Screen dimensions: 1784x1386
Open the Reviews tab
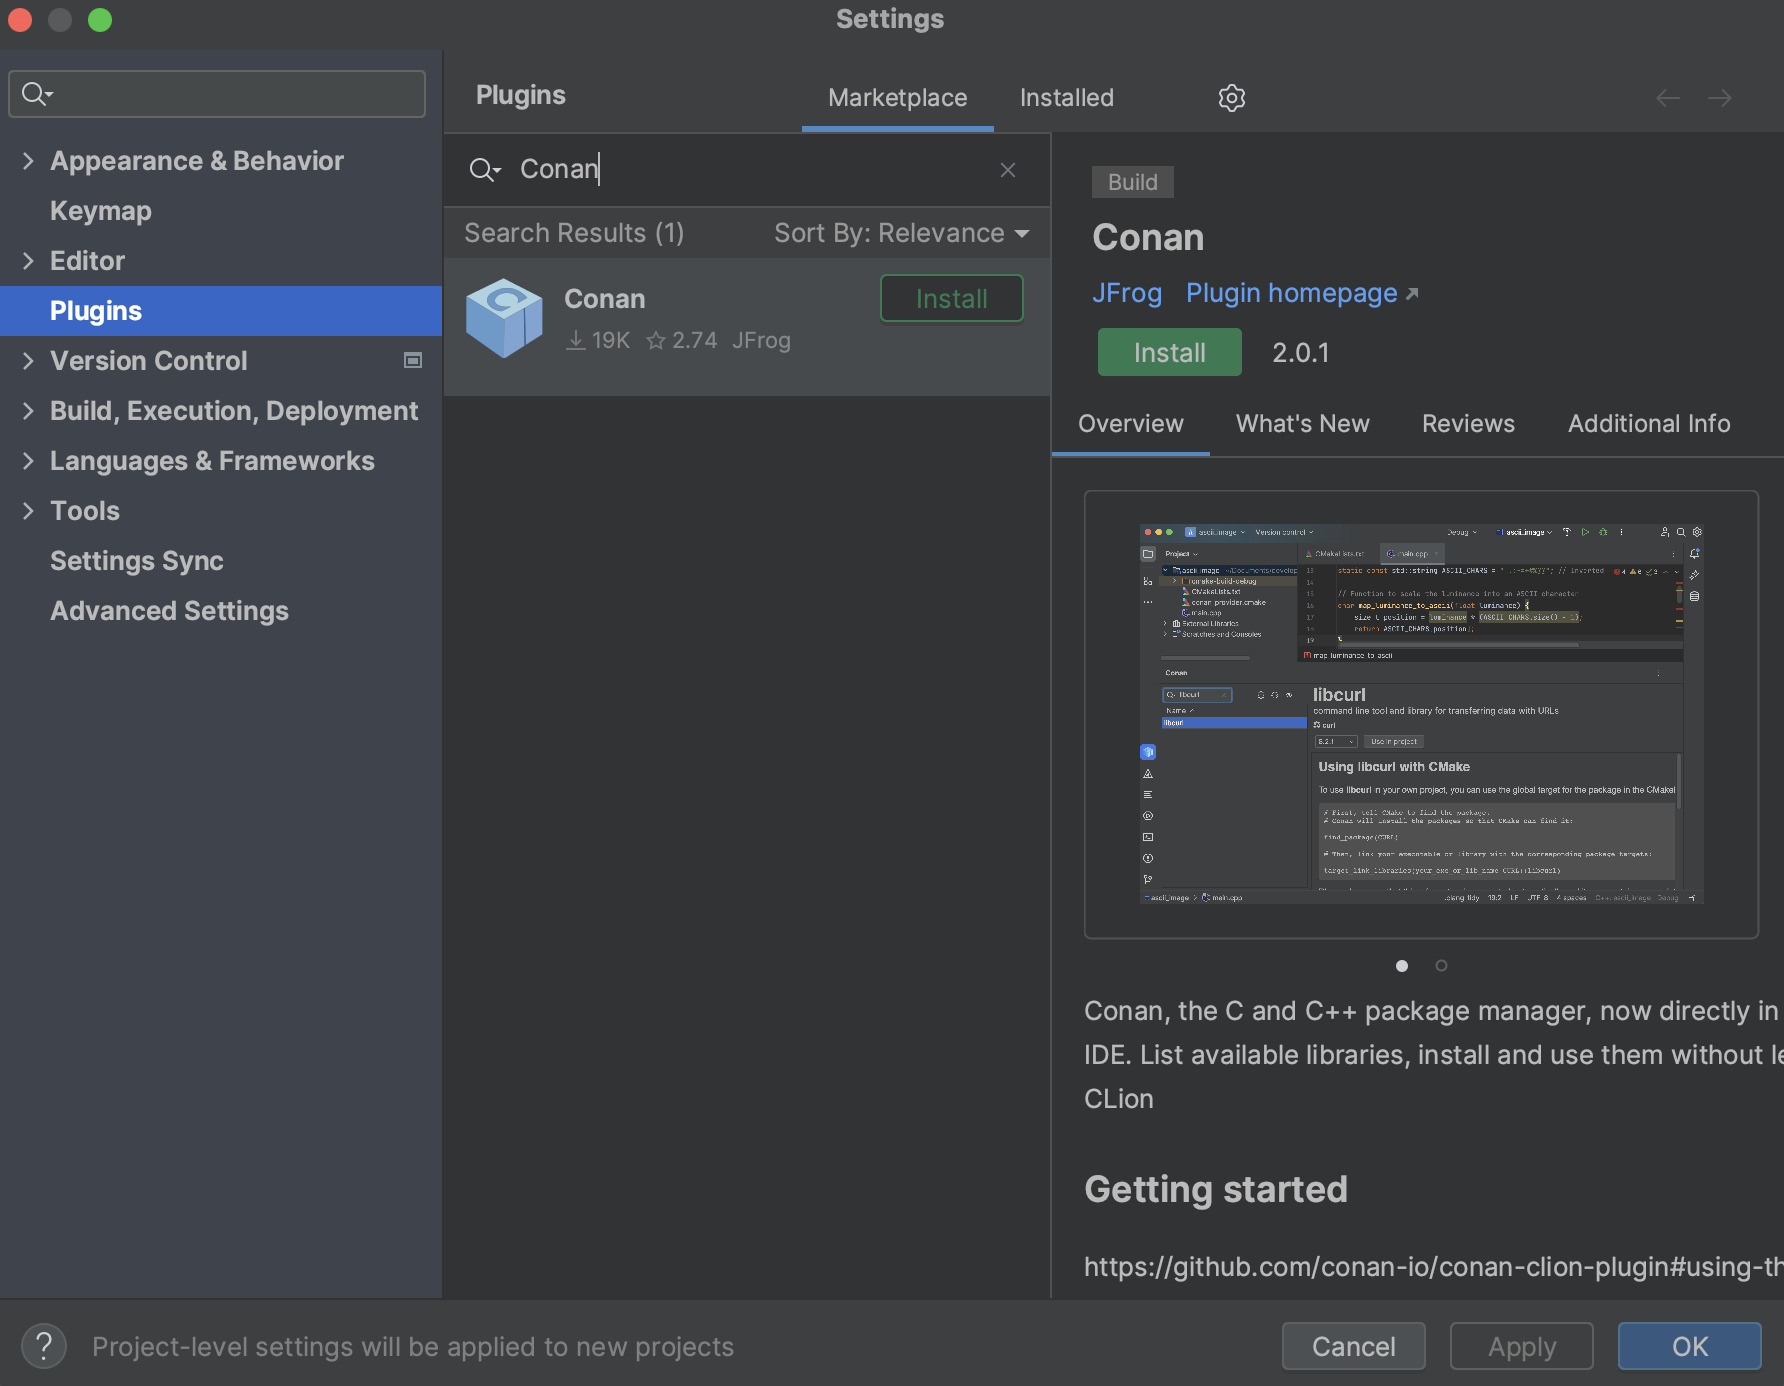point(1468,423)
